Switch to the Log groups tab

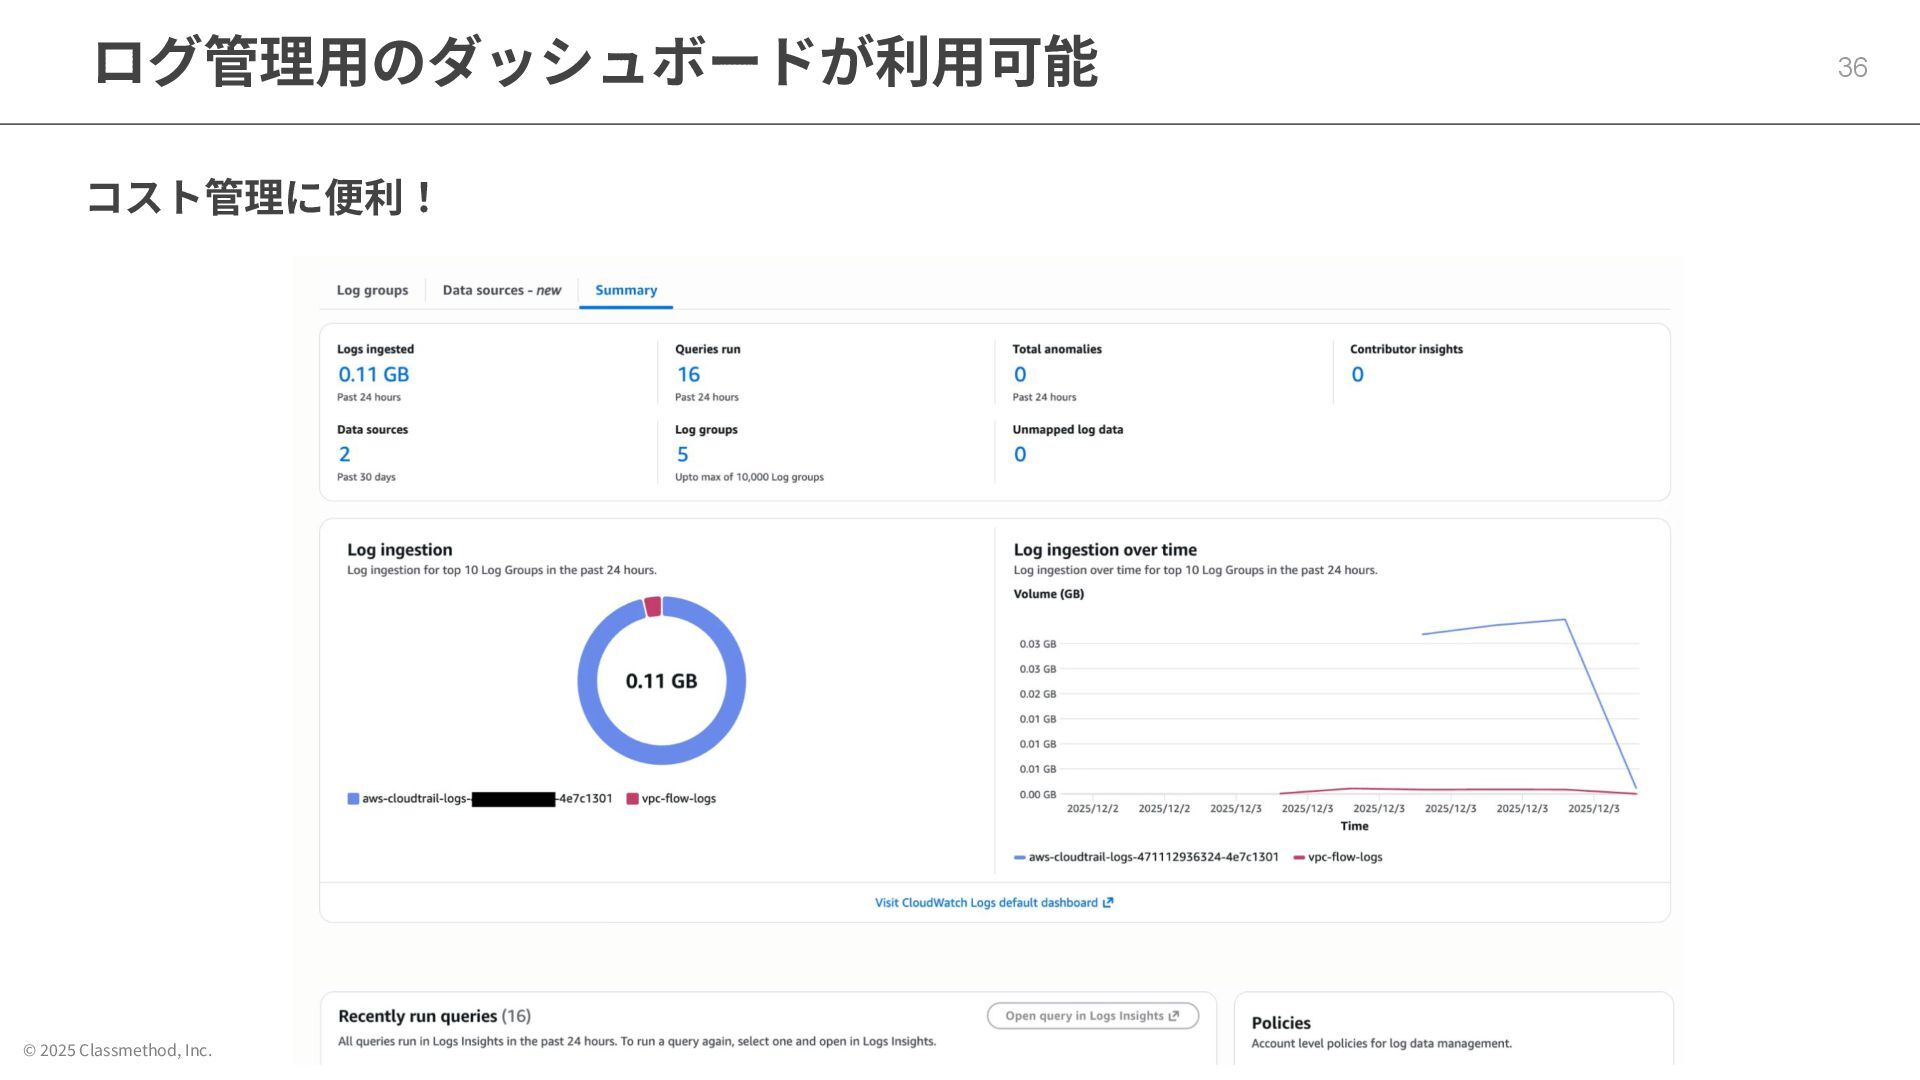click(372, 290)
